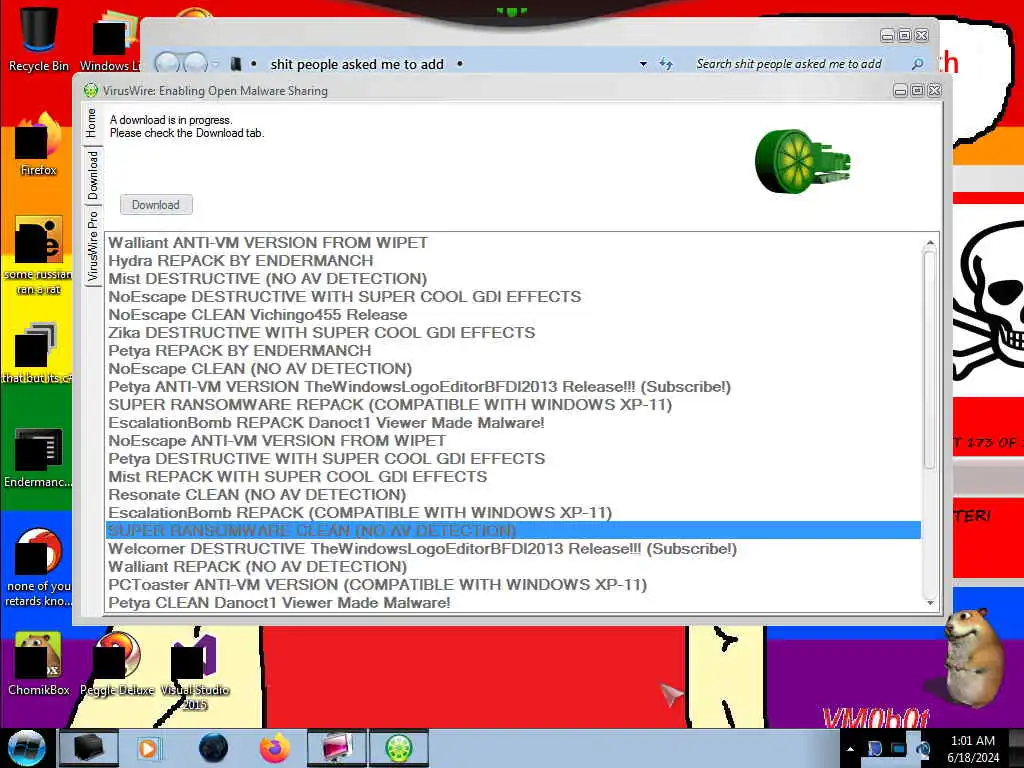Switch to the VirusWire lime taskbar button
Viewport: 1024px width, 768px height.
click(399, 748)
